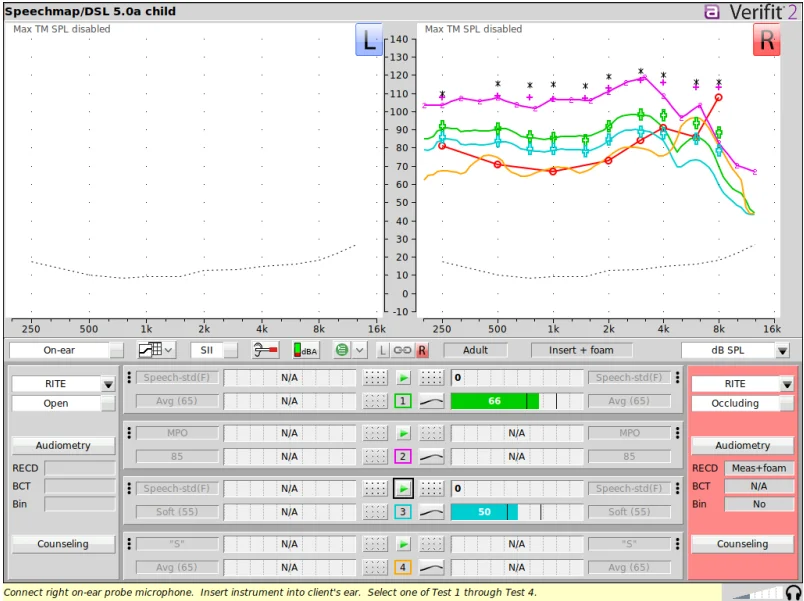The image size is (804, 601).
Task: Toggle the SII display button
Action: [214, 350]
